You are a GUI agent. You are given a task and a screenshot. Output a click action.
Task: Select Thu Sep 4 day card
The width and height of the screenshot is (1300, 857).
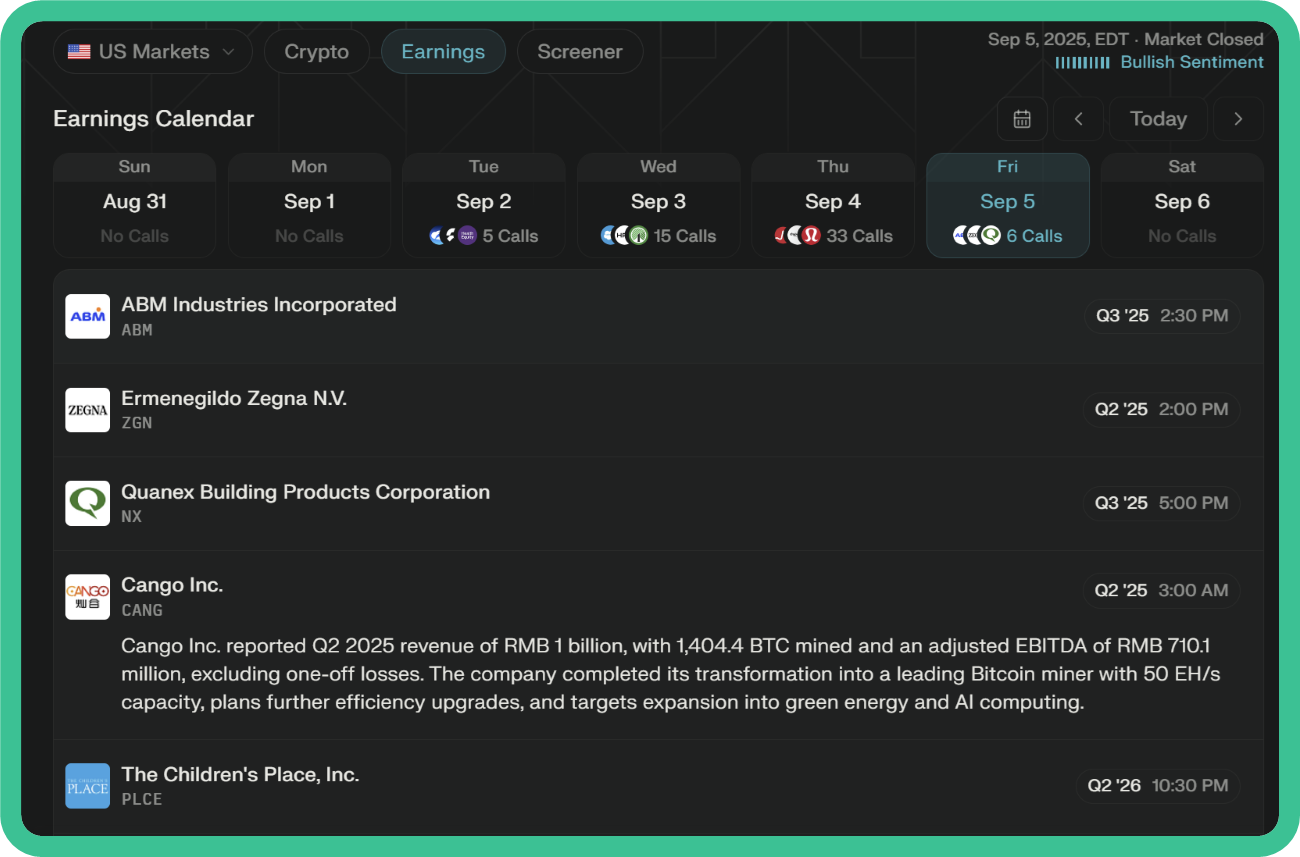833,205
